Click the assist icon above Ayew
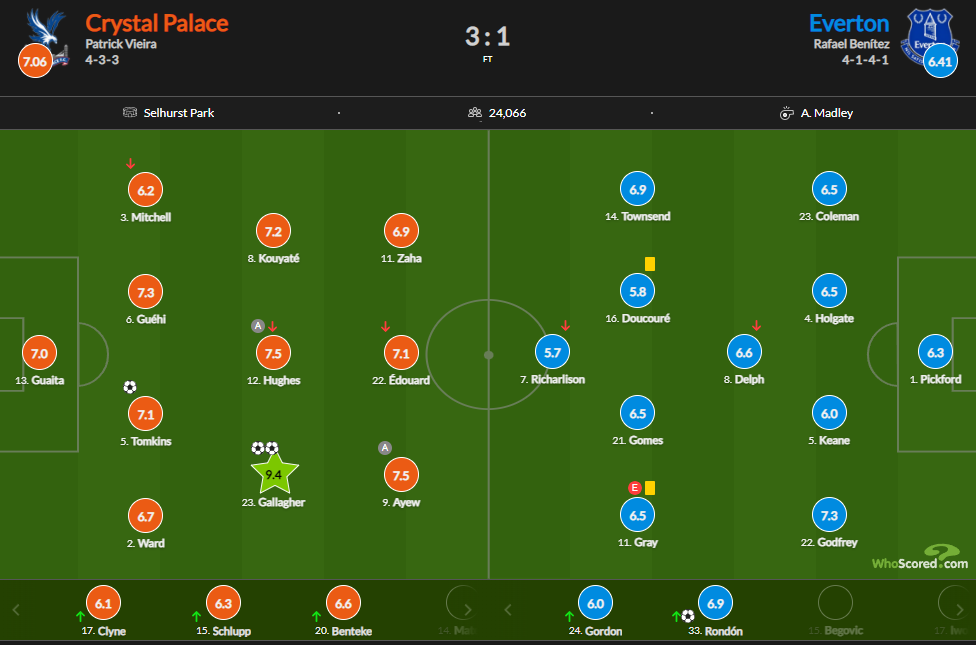The height and width of the screenshot is (645, 976). click(385, 448)
